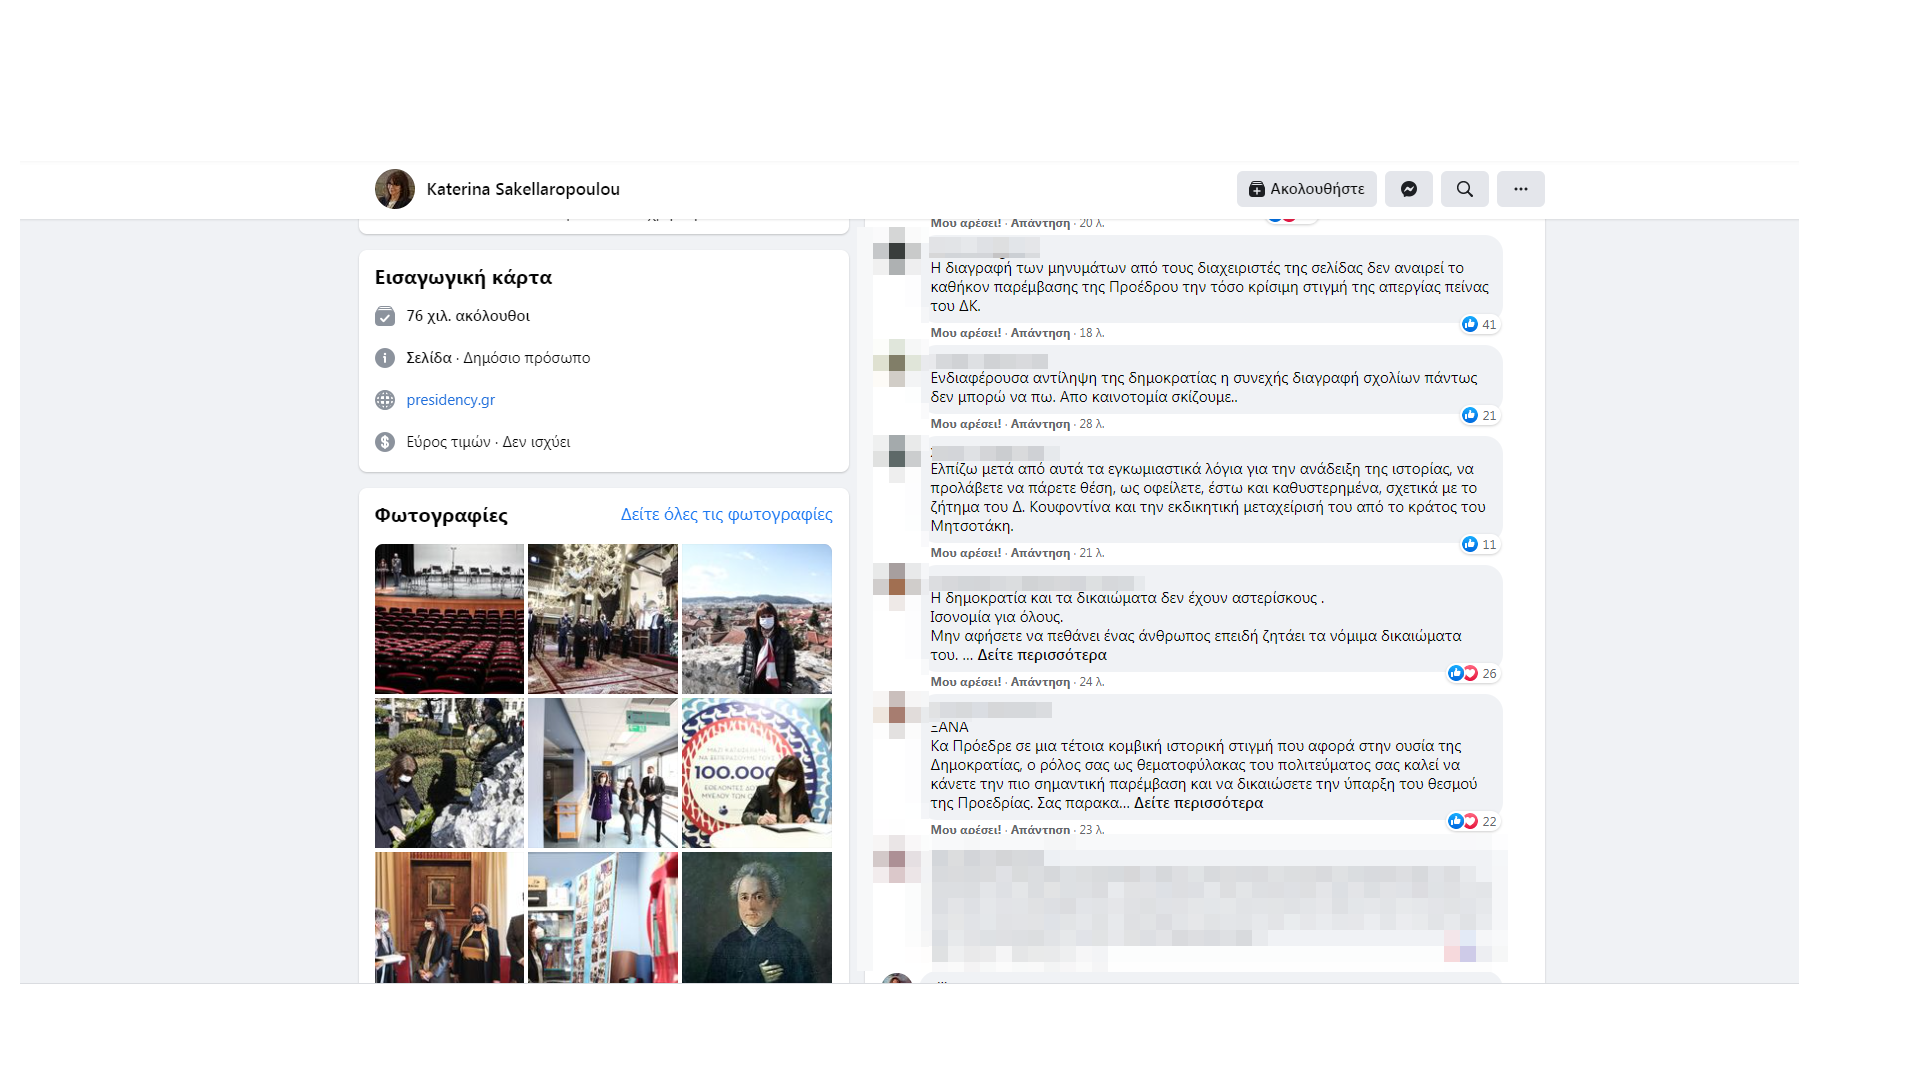
Task: Click the Εισαγωγική κάρτα heading
Action: (x=463, y=277)
